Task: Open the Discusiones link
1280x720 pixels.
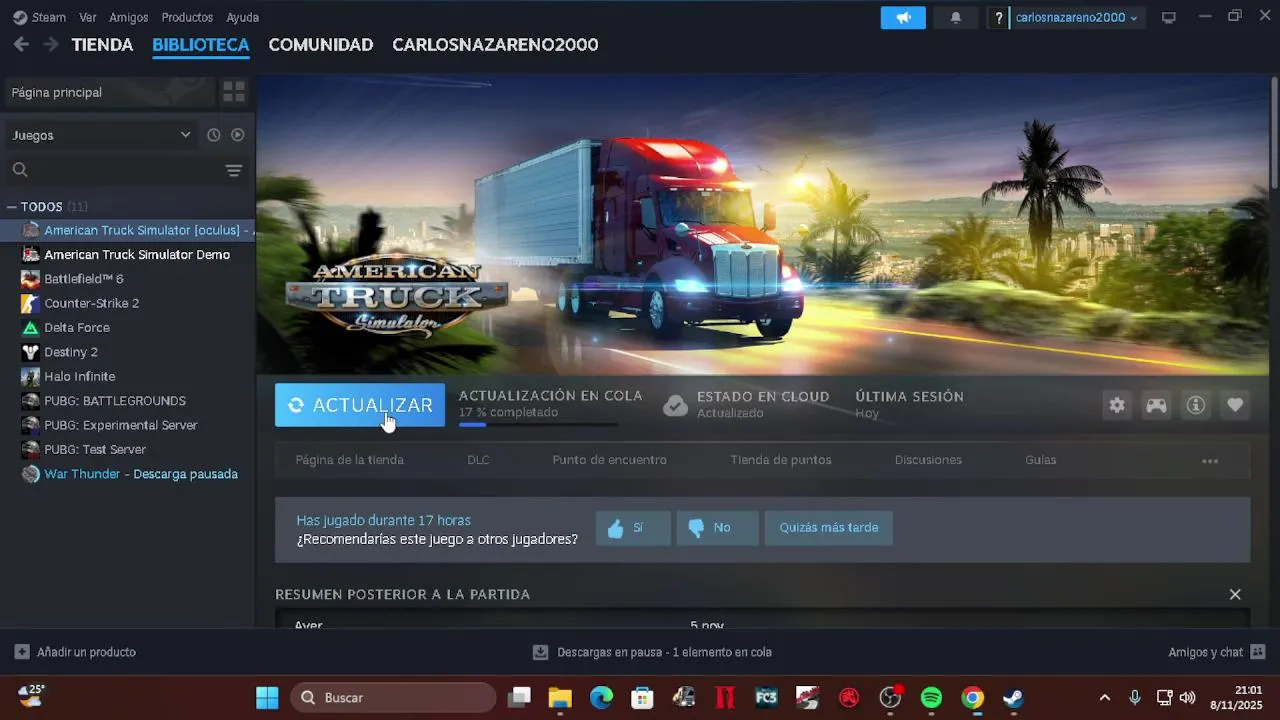Action: click(x=928, y=460)
